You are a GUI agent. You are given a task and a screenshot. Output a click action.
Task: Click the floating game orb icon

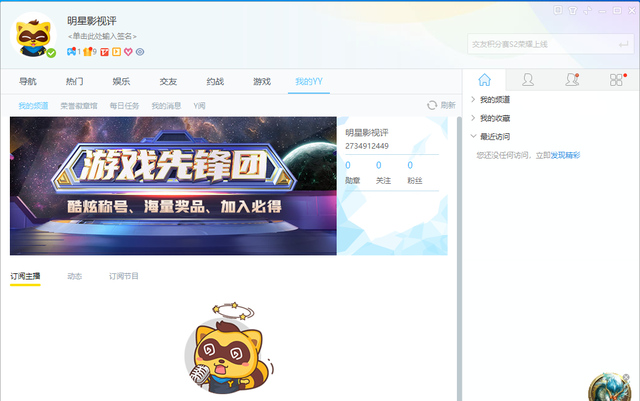(608, 388)
